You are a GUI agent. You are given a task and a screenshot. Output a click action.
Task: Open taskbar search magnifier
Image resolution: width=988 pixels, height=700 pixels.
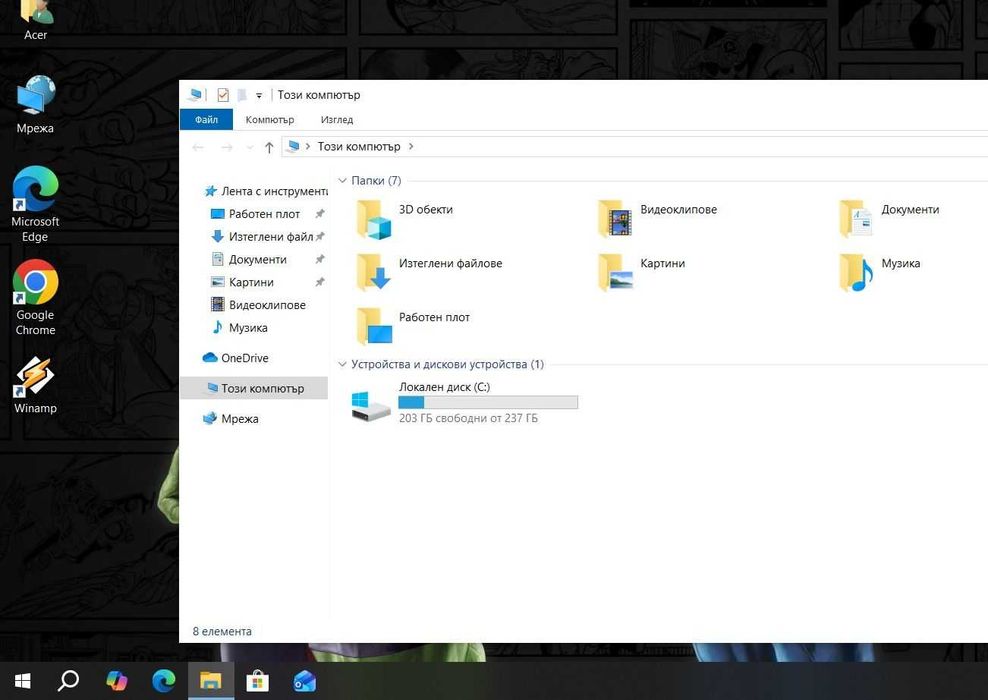[x=68, y=680]
